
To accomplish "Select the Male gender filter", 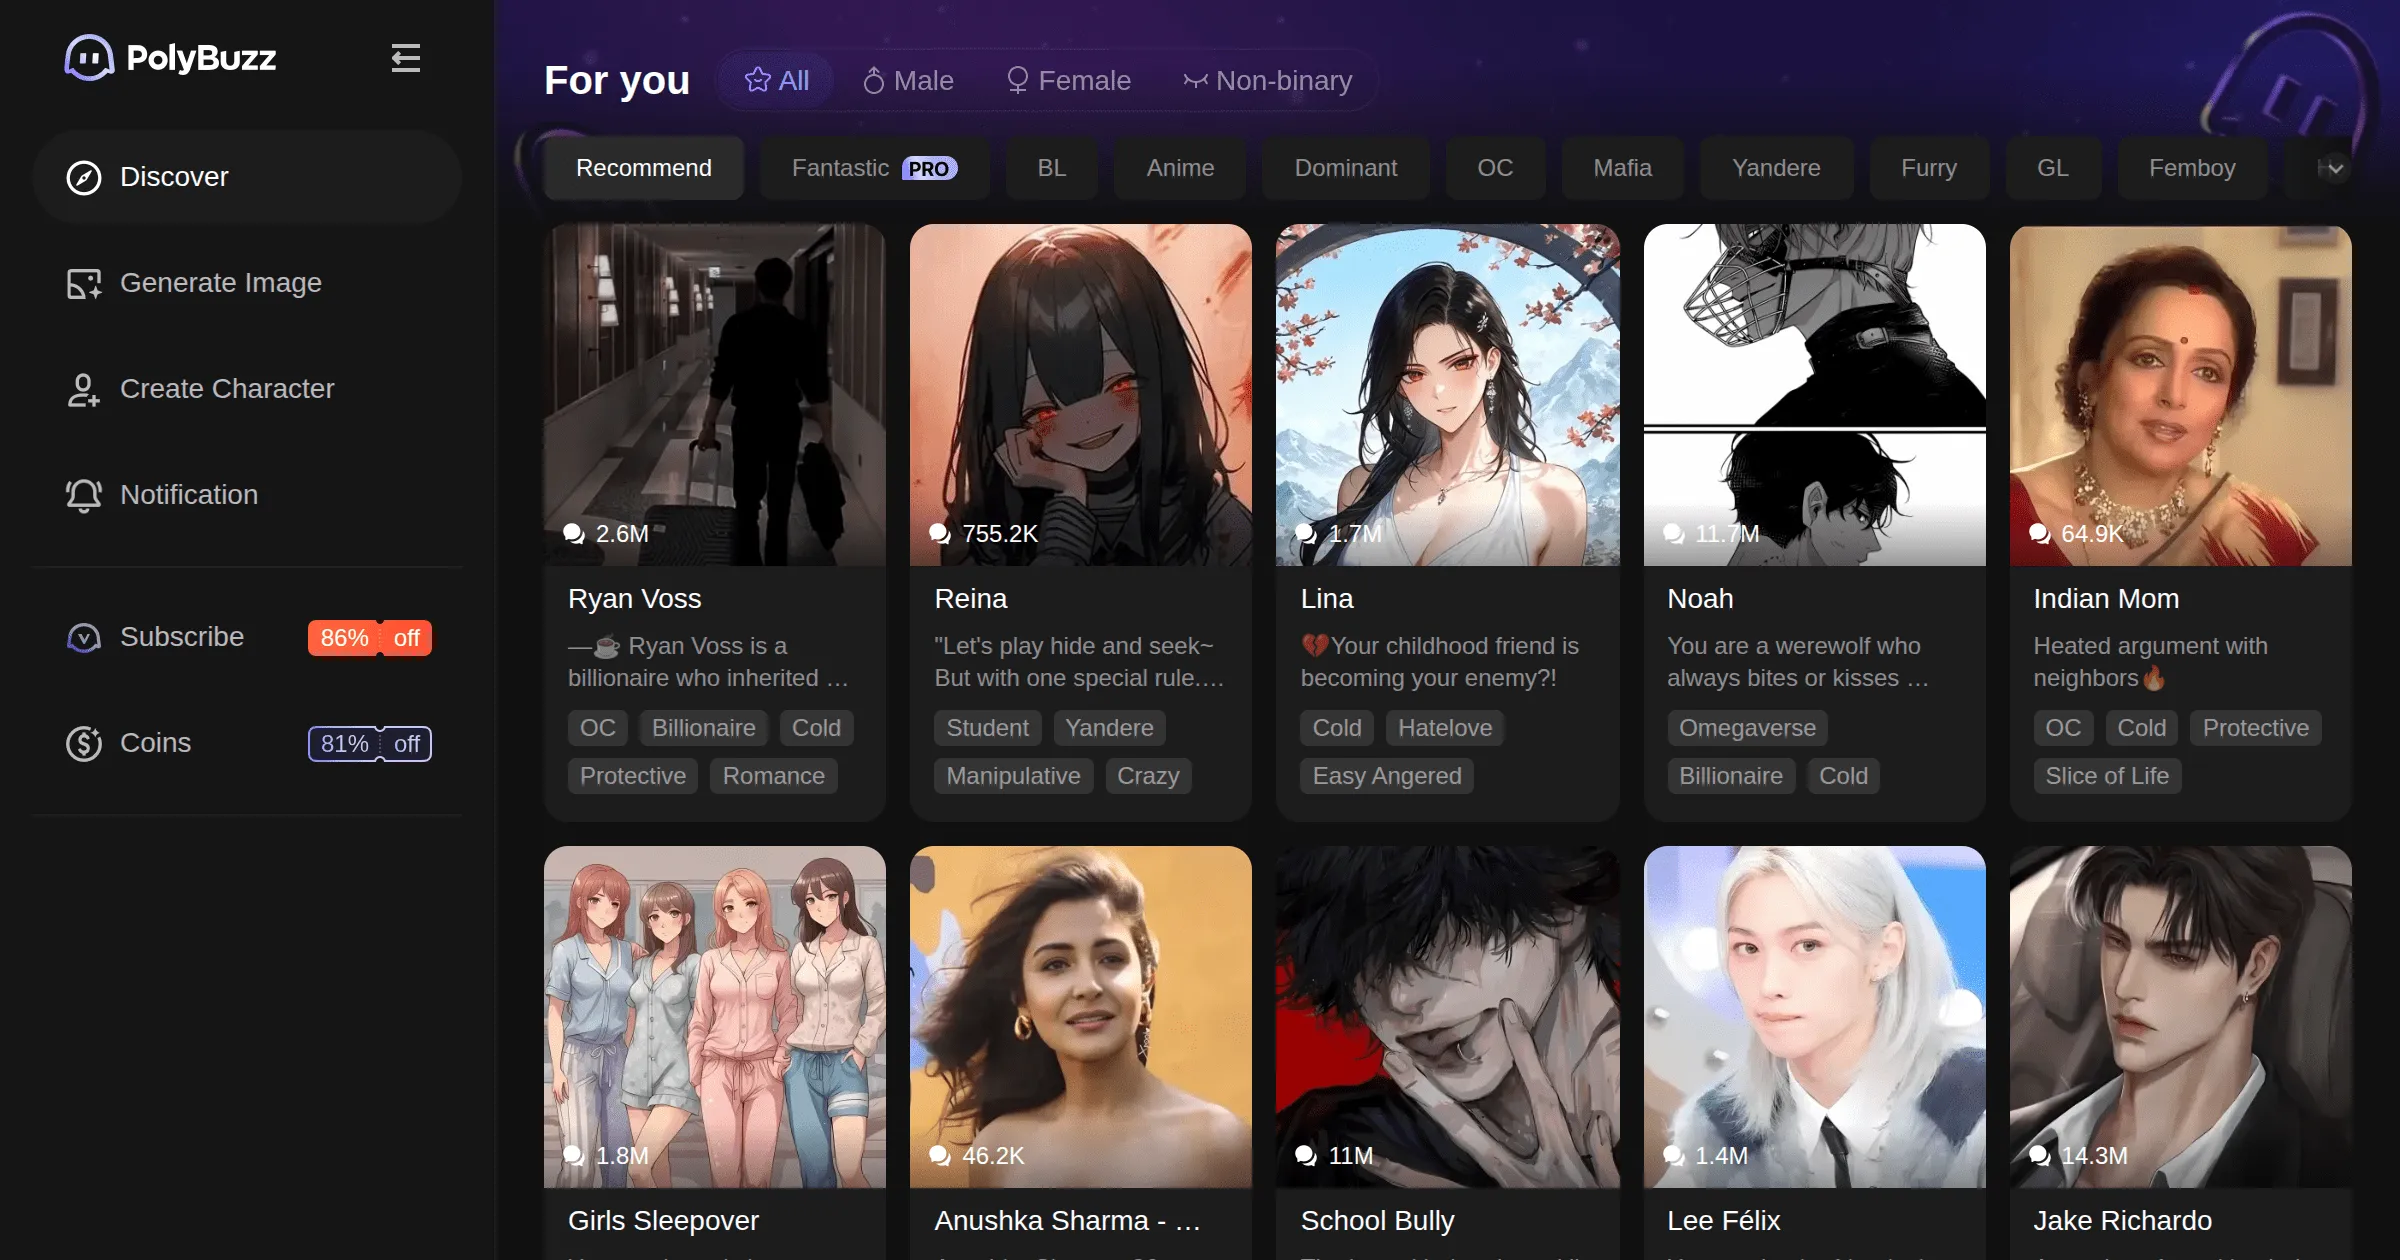I will (906, 80).
